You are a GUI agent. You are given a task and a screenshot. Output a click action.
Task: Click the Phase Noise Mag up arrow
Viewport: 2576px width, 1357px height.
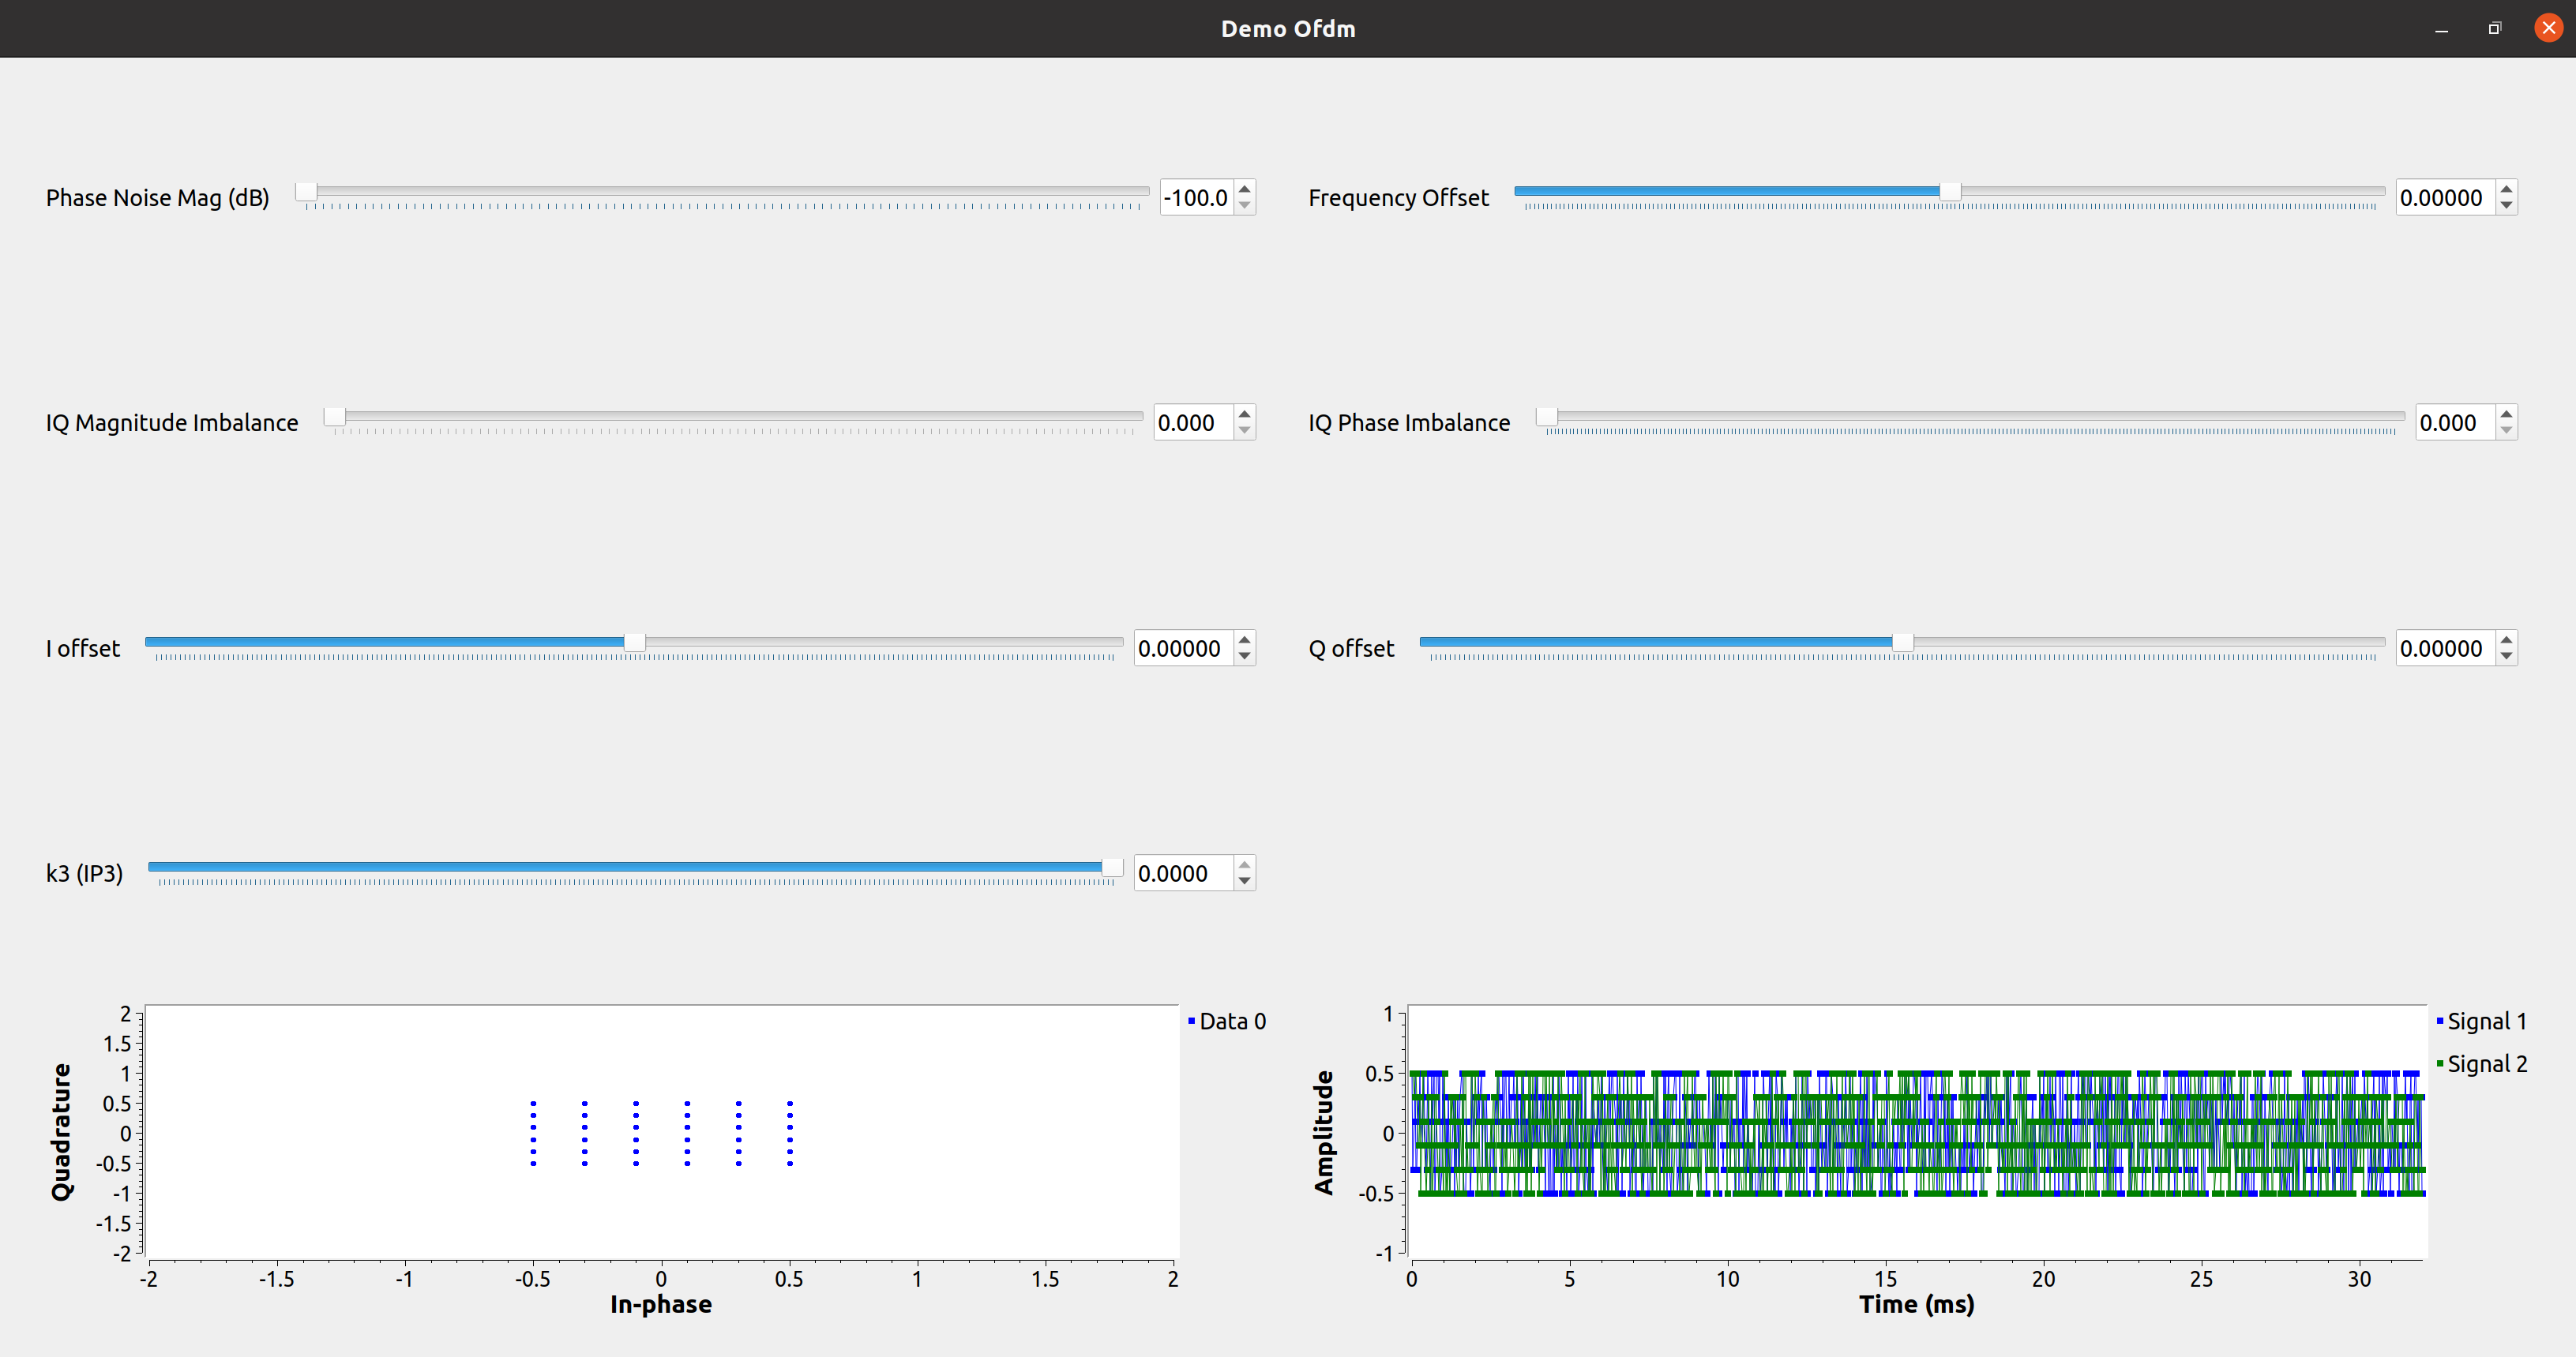click(1244, 189)
